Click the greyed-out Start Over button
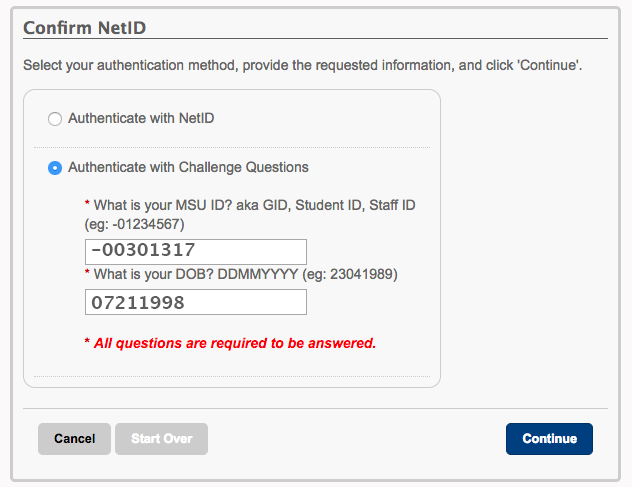This screenshot has height=487, width=632. (x=162, y=439)
